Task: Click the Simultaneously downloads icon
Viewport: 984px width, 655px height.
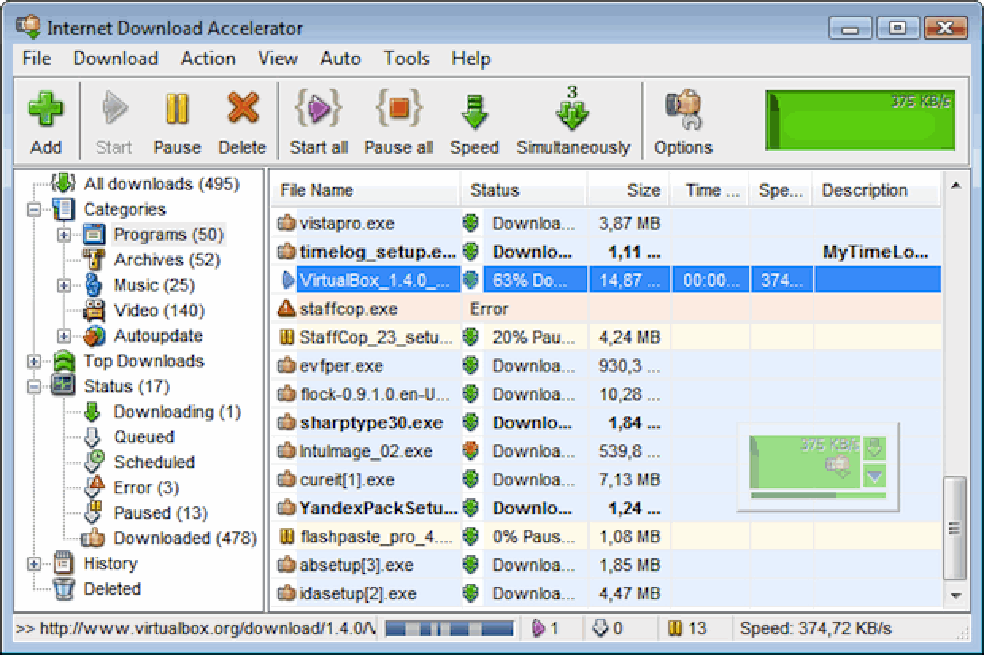Action: coord(573,121)
